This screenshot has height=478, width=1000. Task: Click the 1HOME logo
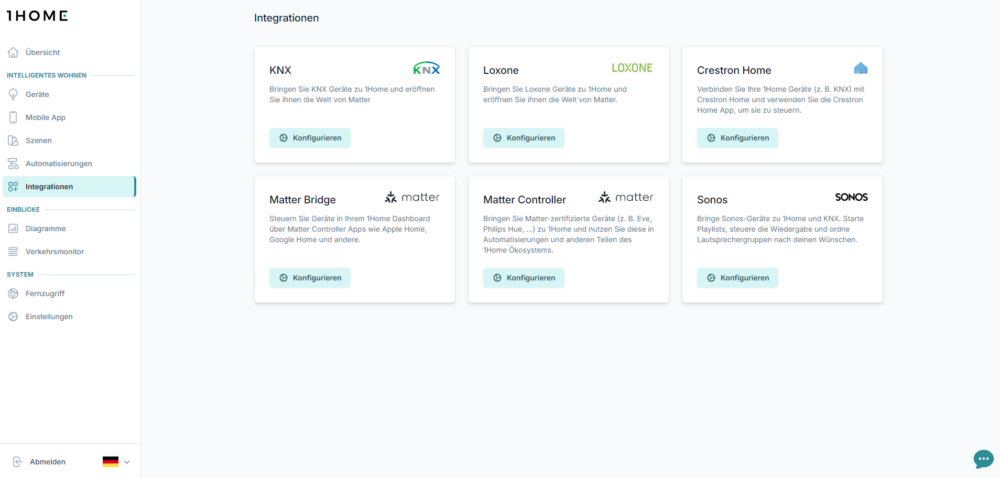point(37,16)
